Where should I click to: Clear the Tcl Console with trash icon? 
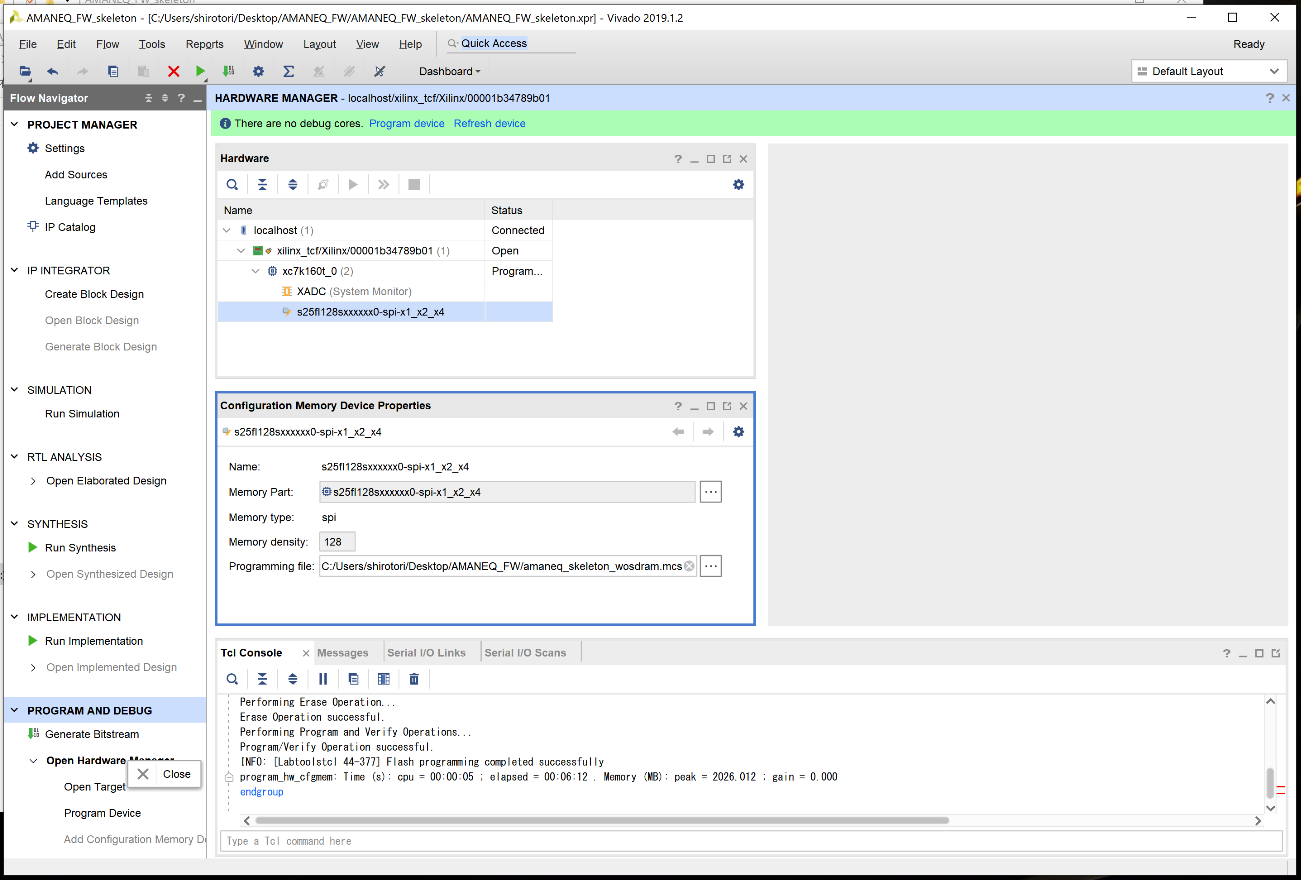click(x=414, y=678)
